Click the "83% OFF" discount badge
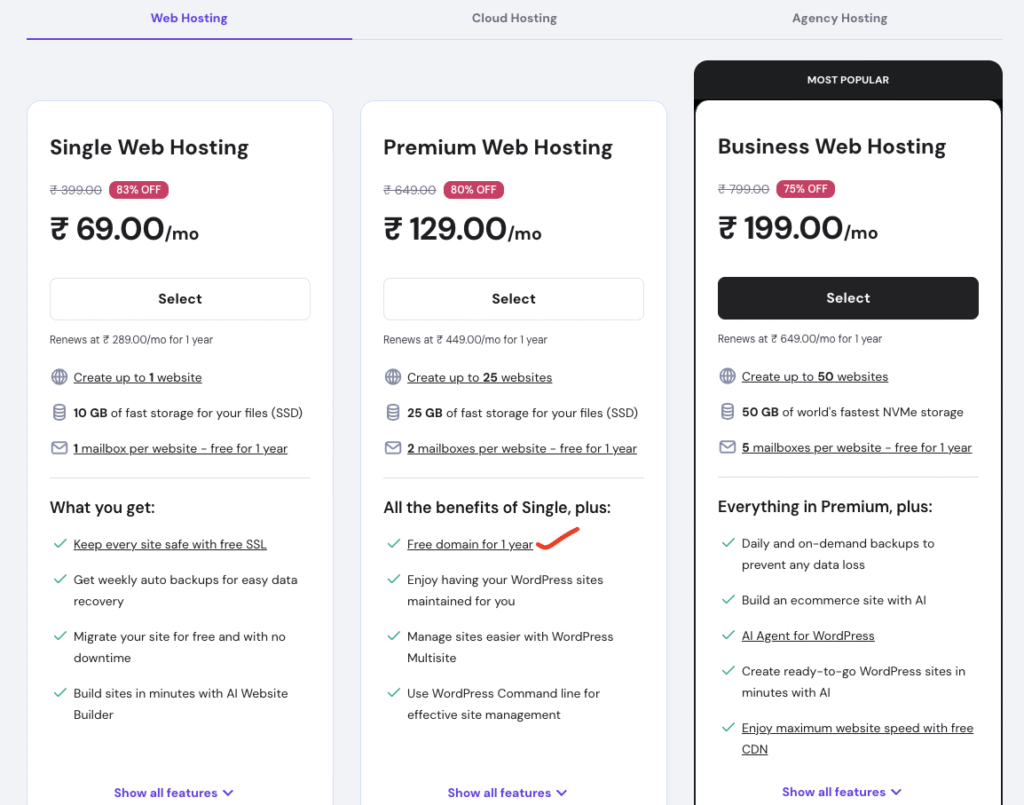The image size is (1024, 805). (x=138, y=189)
